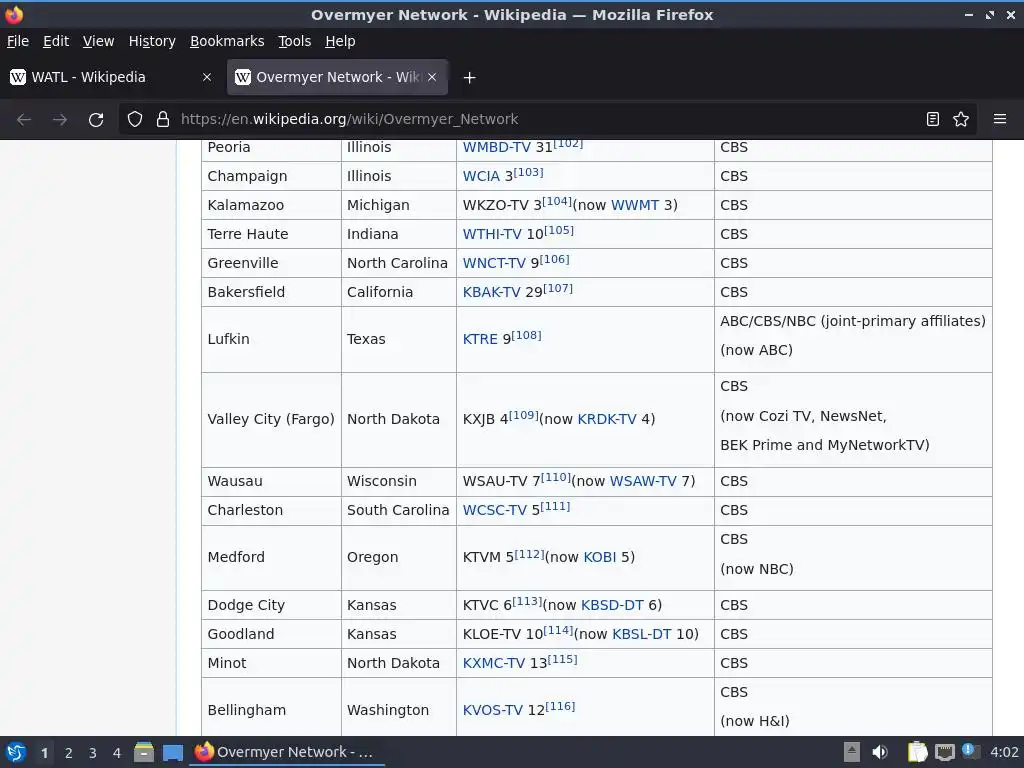Click citation reference [111]
Viewport: 1024px width, 768px height.
555,506
